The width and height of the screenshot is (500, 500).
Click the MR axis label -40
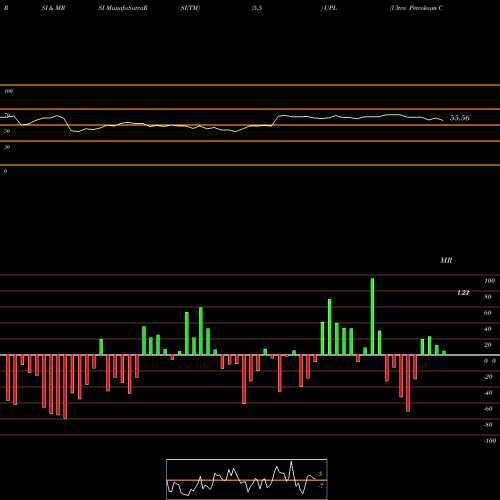point(488,393)
